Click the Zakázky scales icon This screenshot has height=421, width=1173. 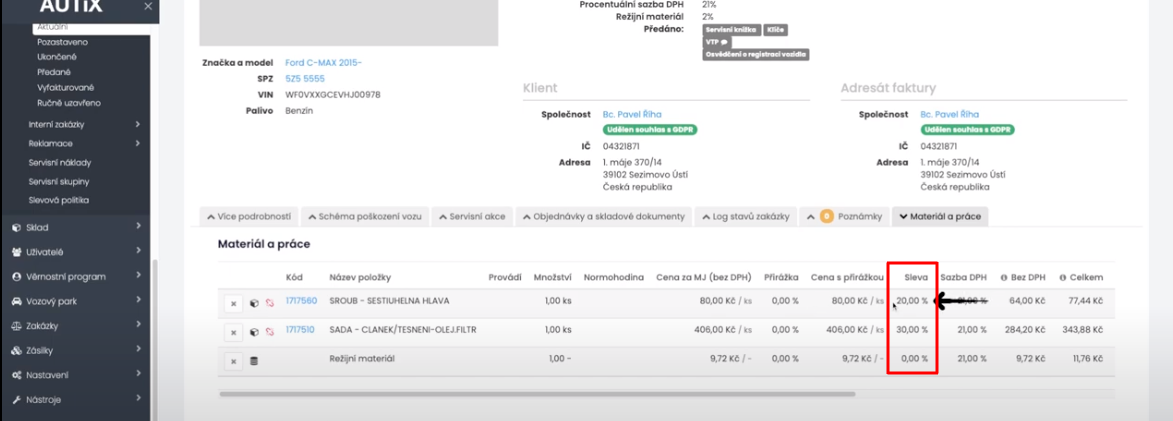click(x=16, y=326)
